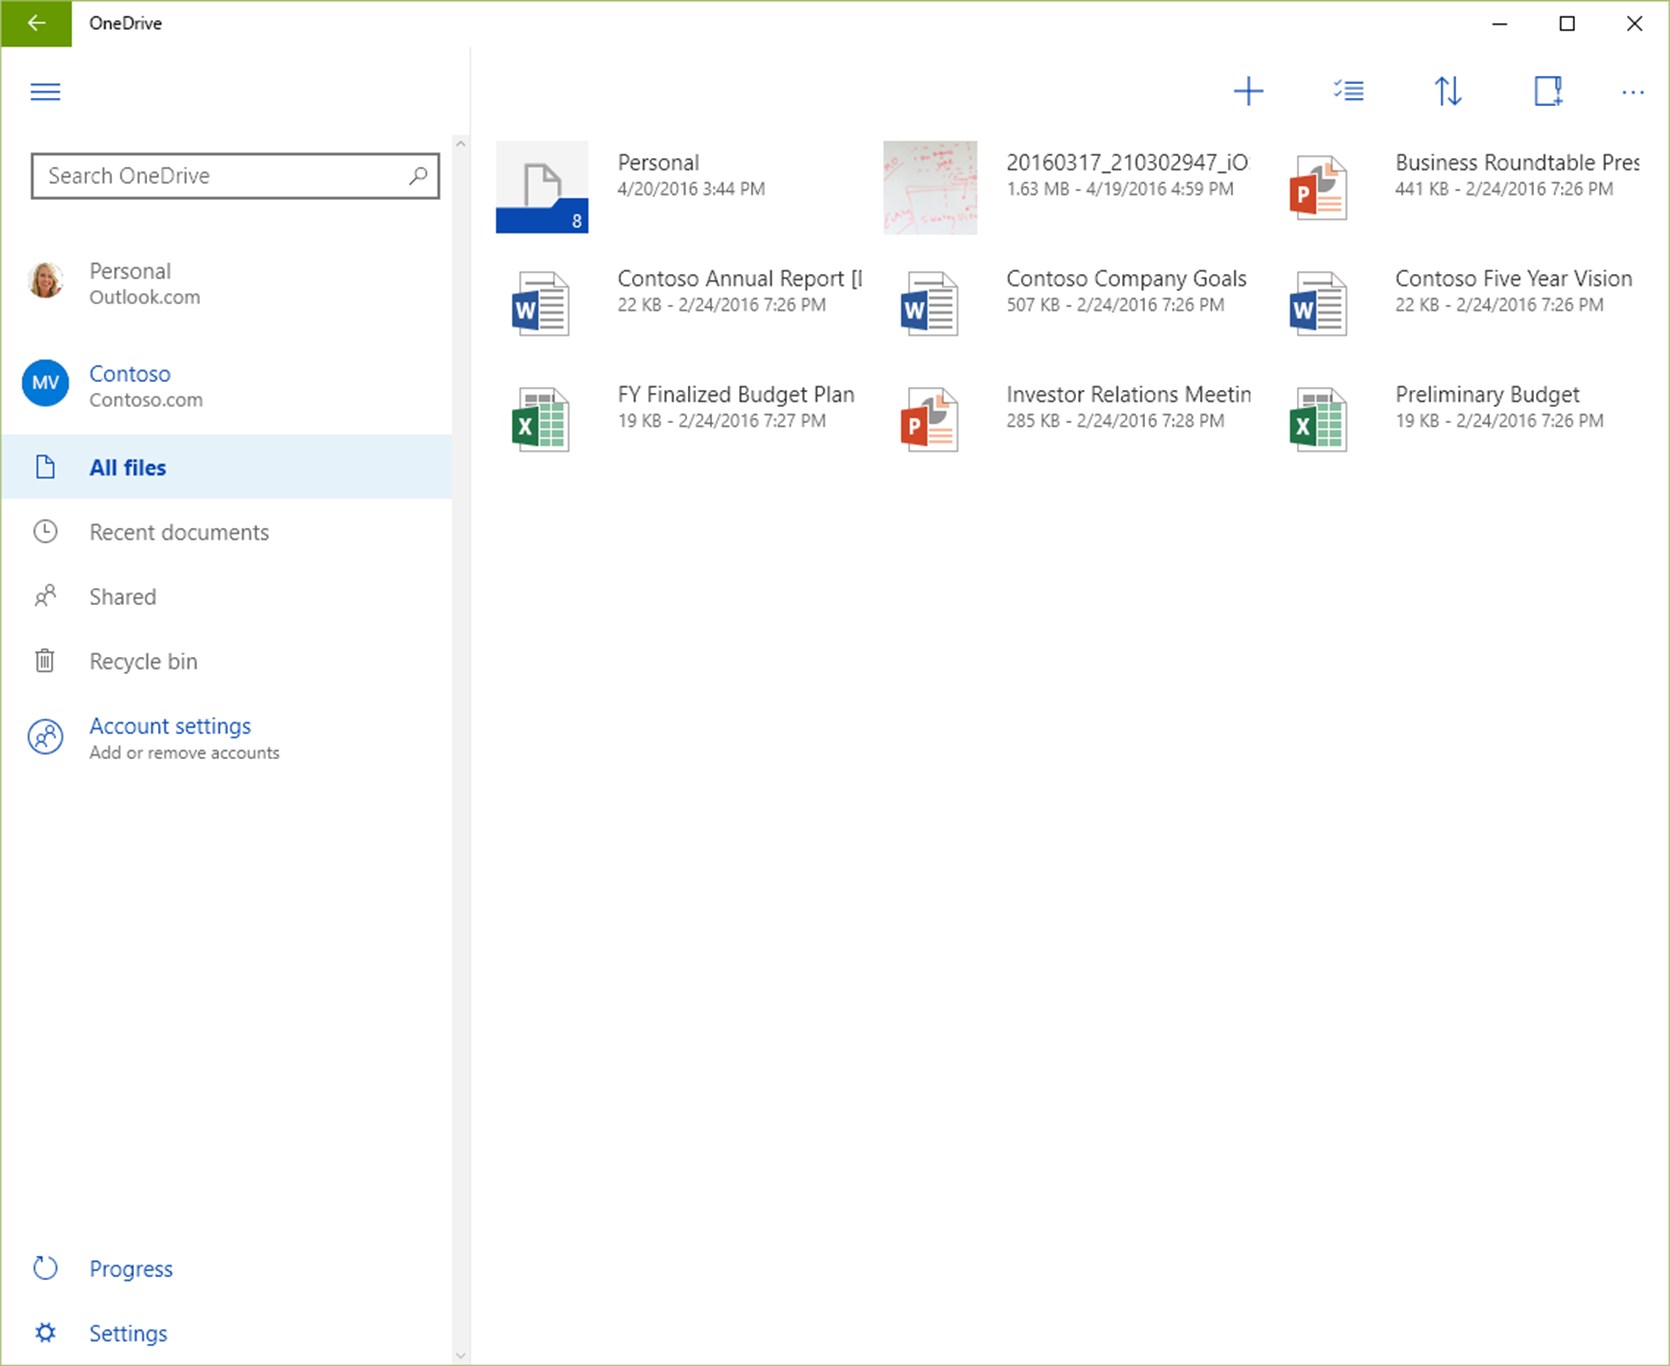Screen dimensions: 1670x1366
Task: Switch to Recent documents view
Action: [178, 532]
